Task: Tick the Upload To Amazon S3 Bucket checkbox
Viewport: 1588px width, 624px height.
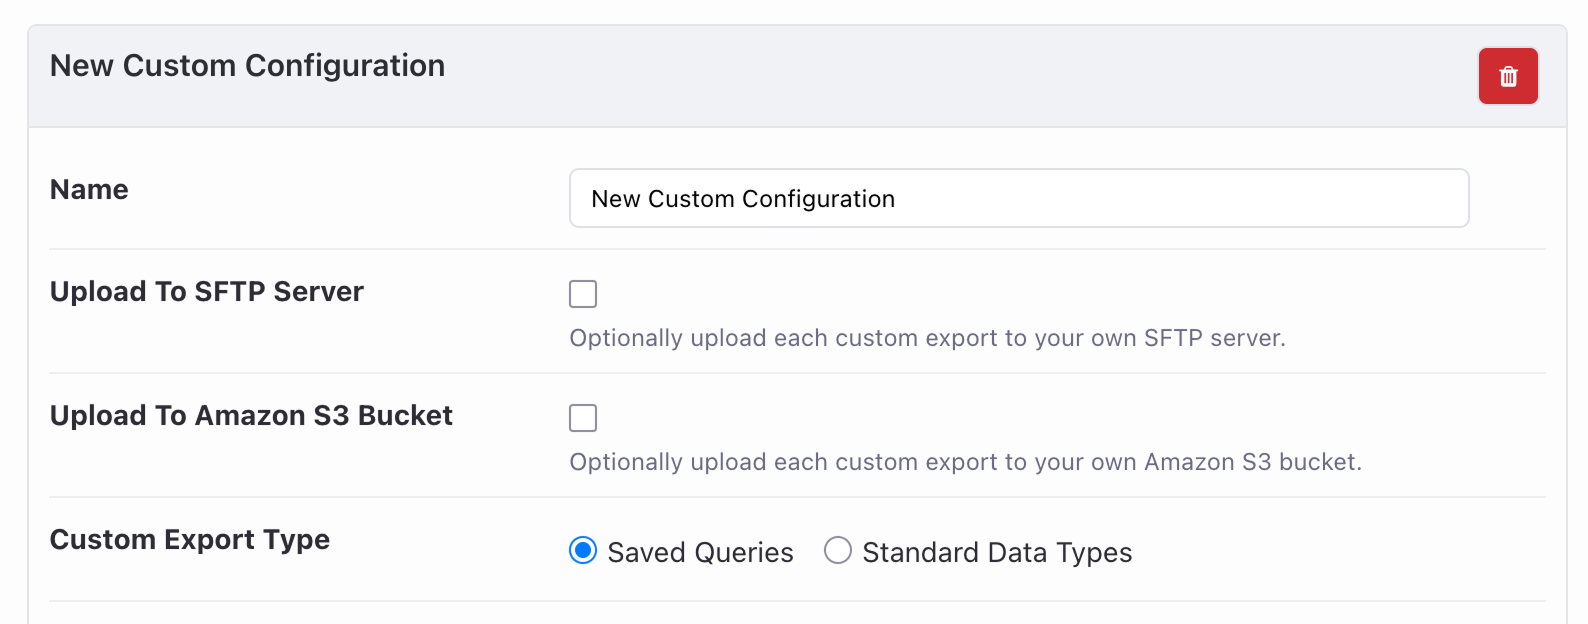Action: click(583, 418)
